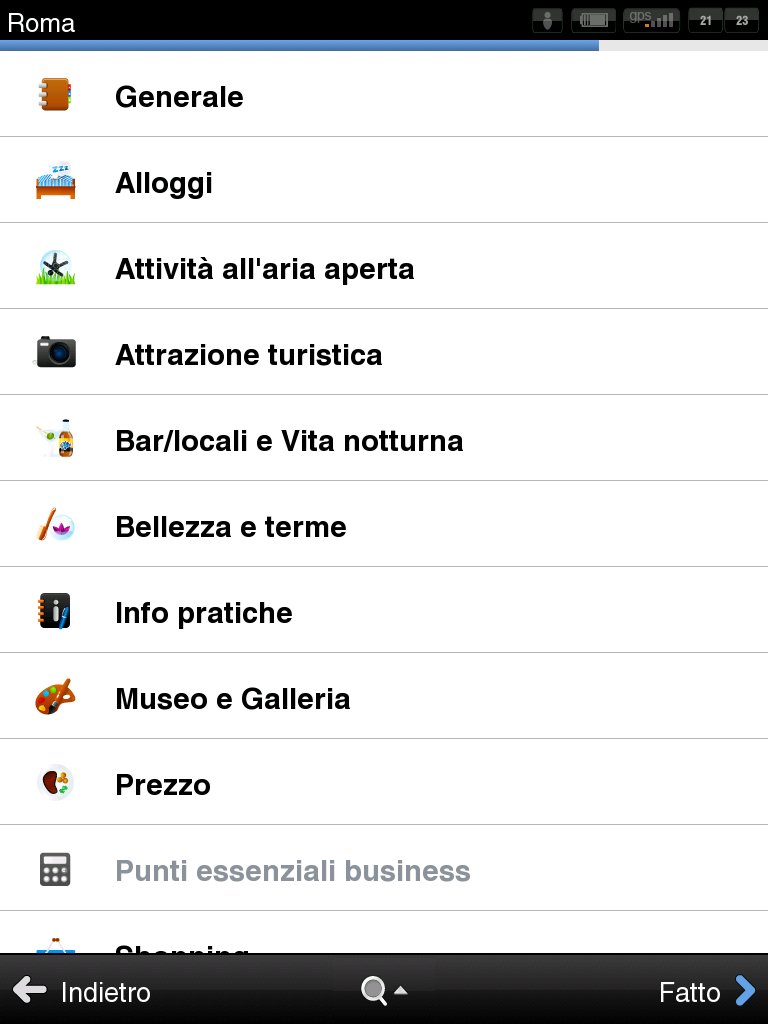Select the Bar/locali e Vita notturna entry

coord(384,438)
